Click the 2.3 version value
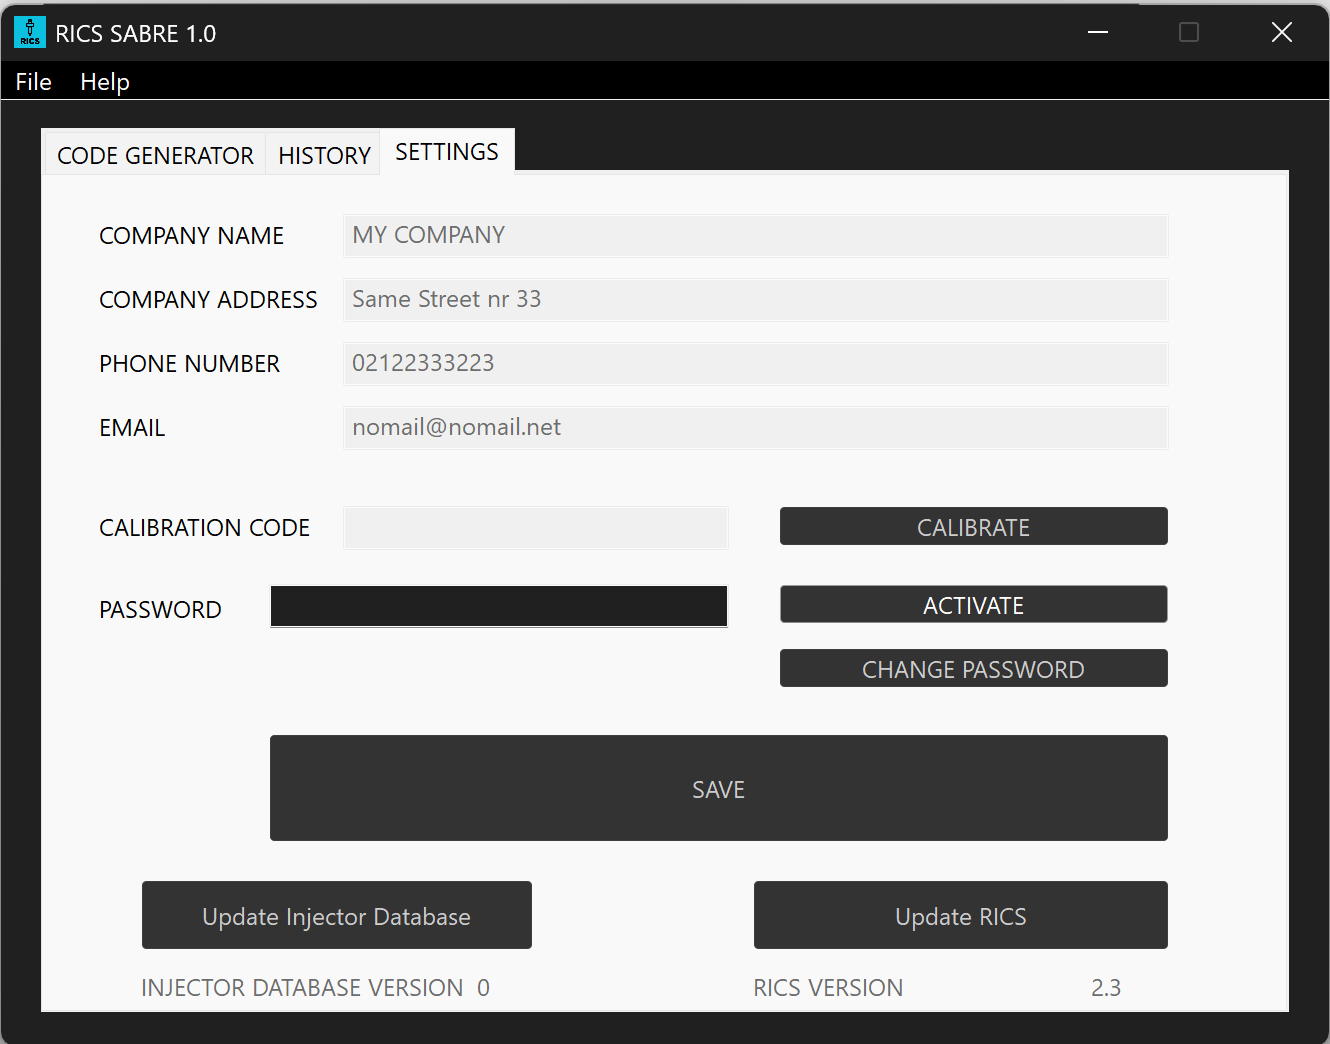 (1106, 988)
